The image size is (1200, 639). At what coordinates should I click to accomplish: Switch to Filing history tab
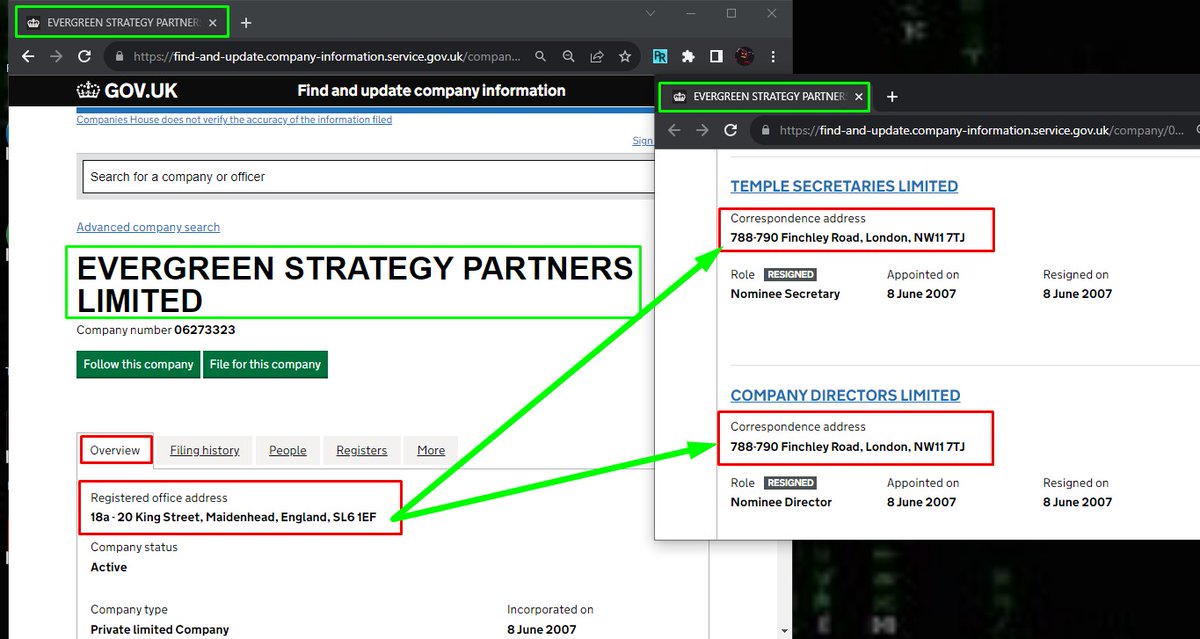[205, 450]
